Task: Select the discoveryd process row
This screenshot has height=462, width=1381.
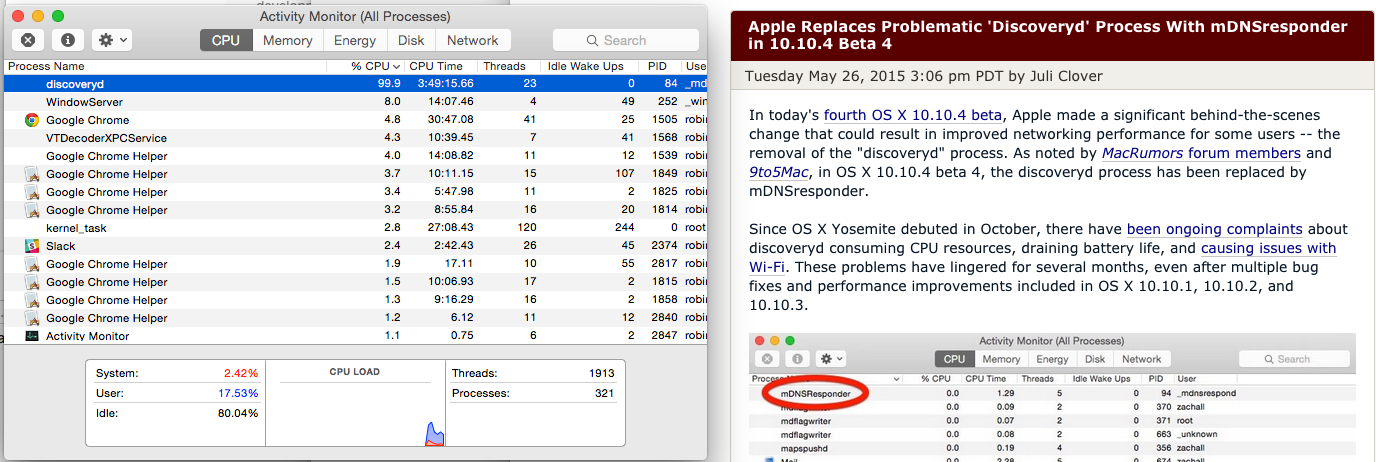Action: coord(356,84)
